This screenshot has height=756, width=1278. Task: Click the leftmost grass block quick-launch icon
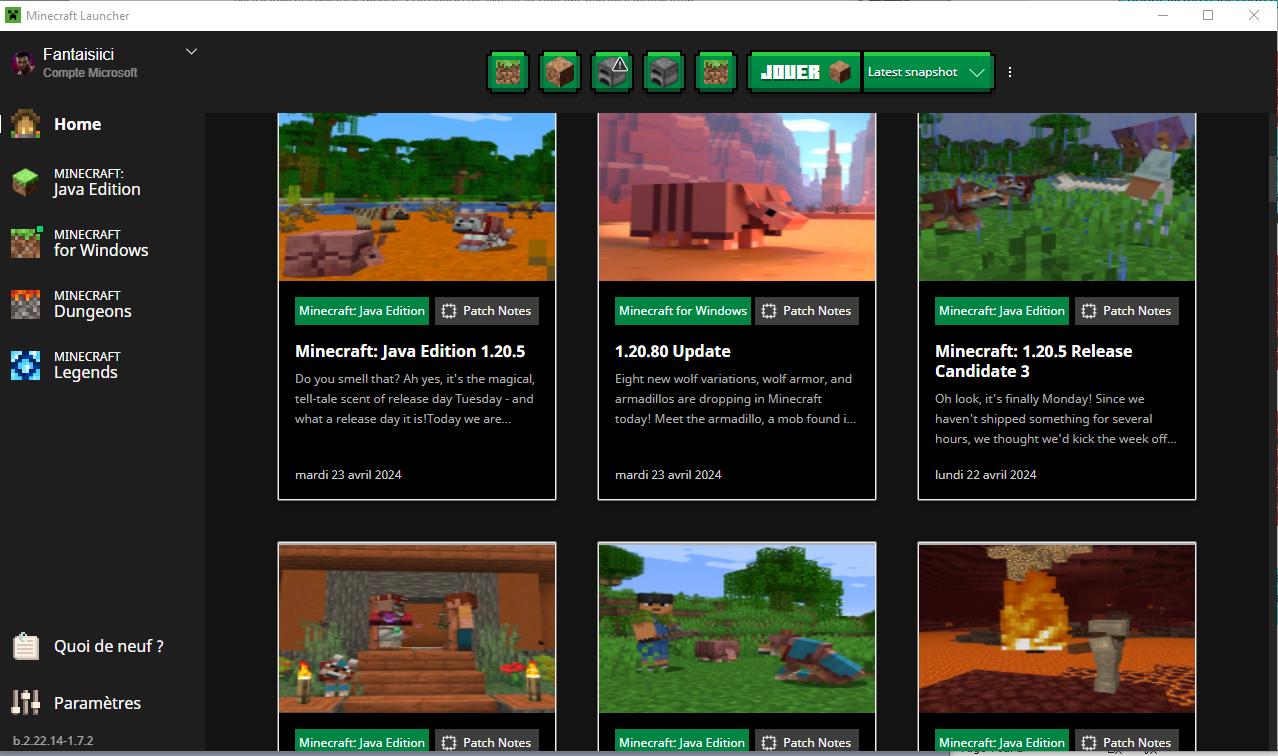(x=507, y=72)
